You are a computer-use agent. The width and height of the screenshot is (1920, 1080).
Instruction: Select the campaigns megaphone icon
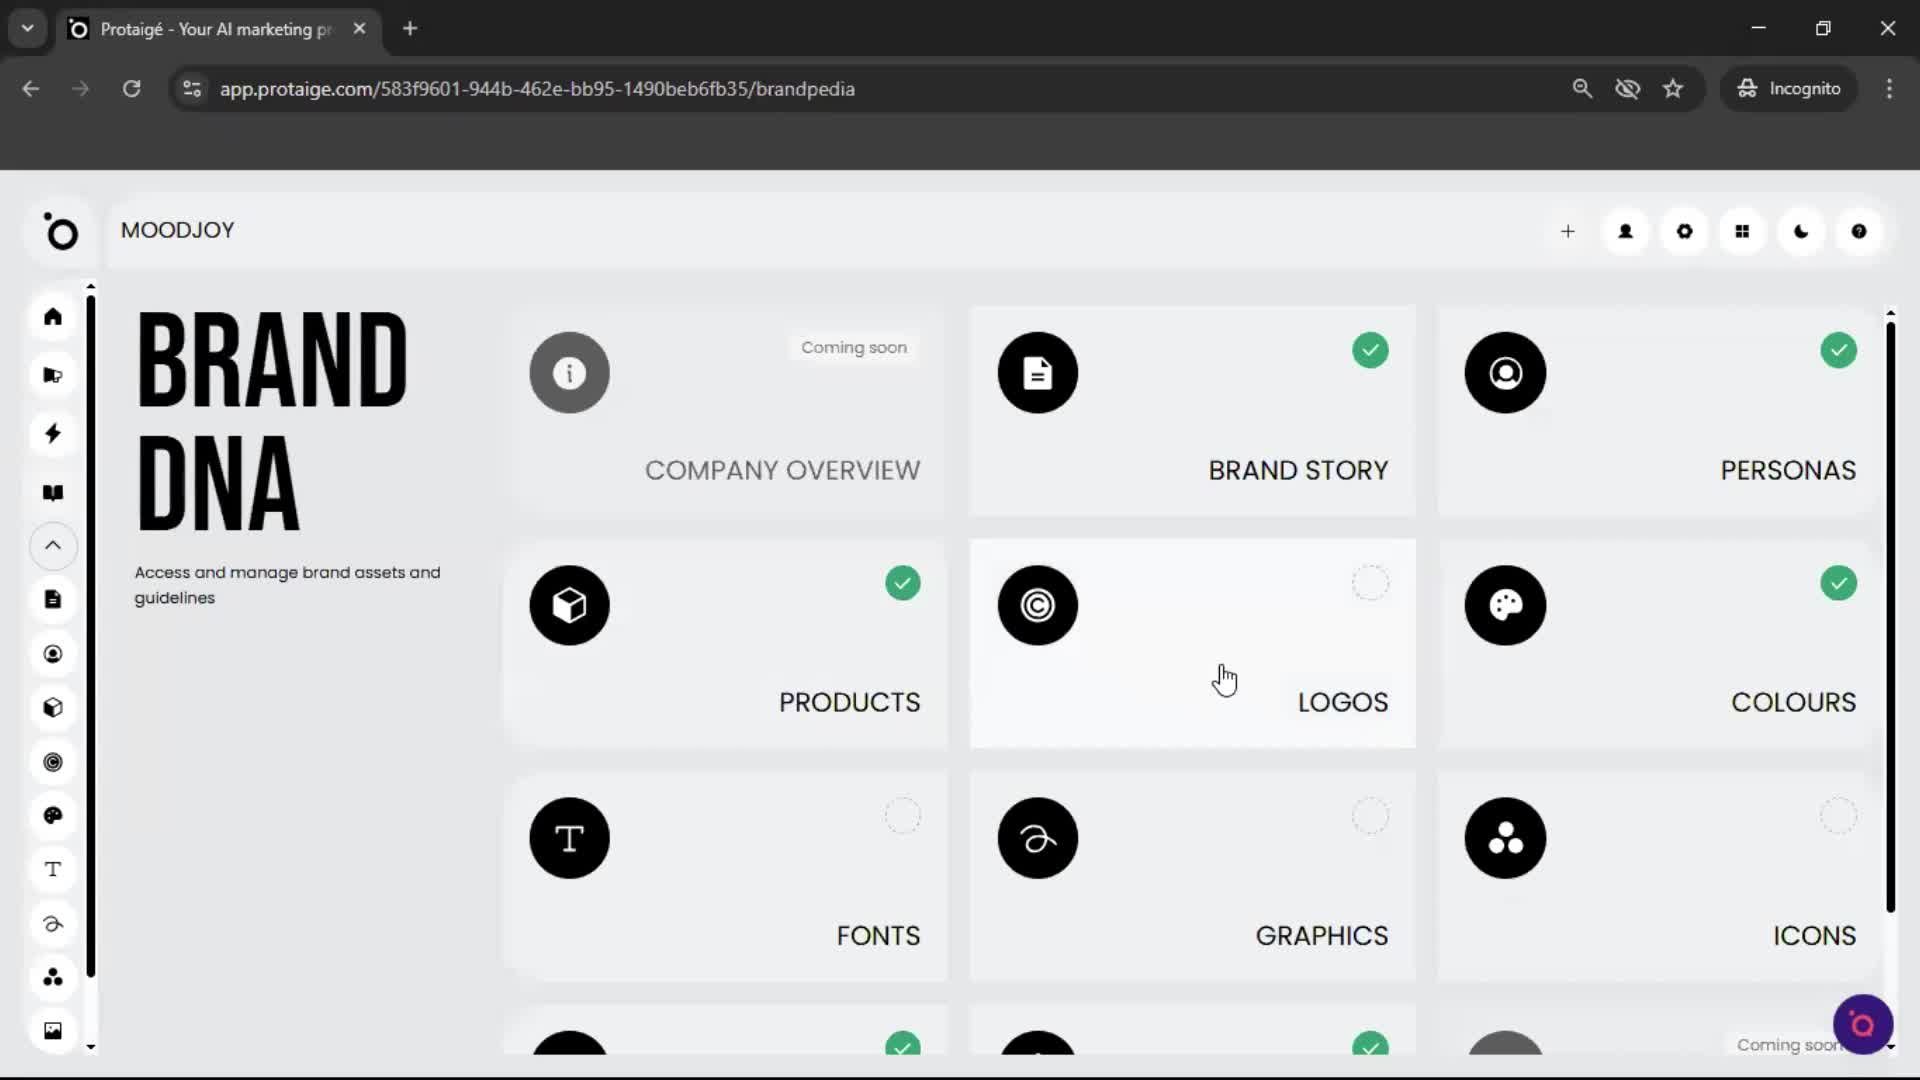tap(52, 375)
